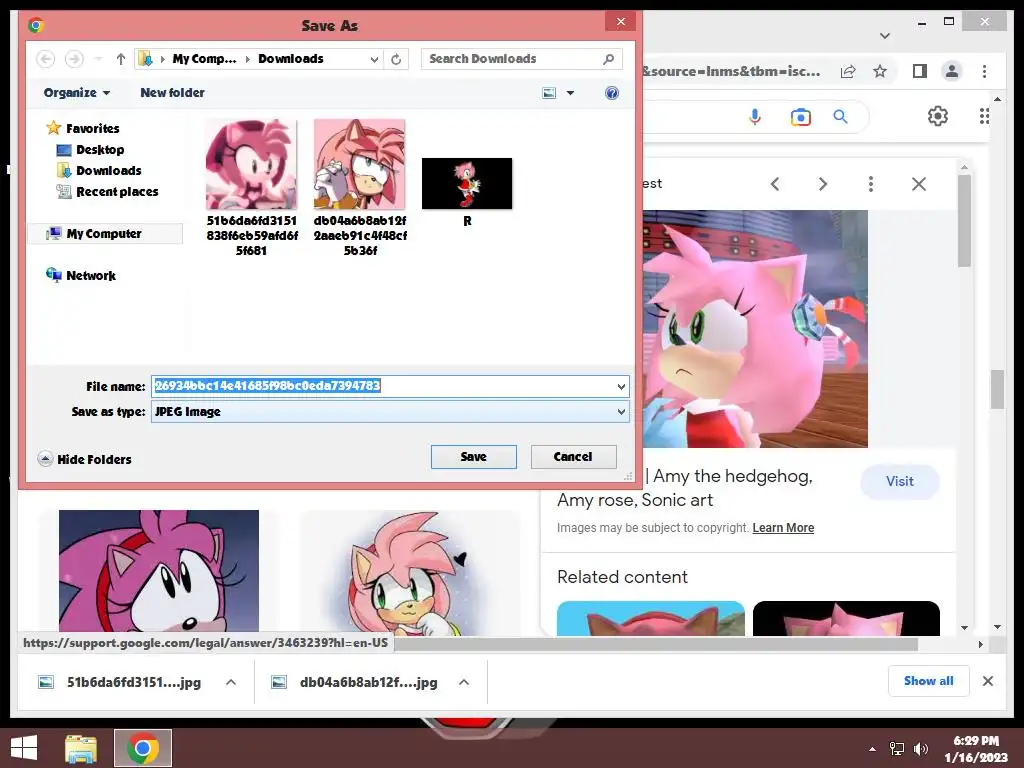
Task: Open recent locations dropdown arrow
Action: coord(98,59)
